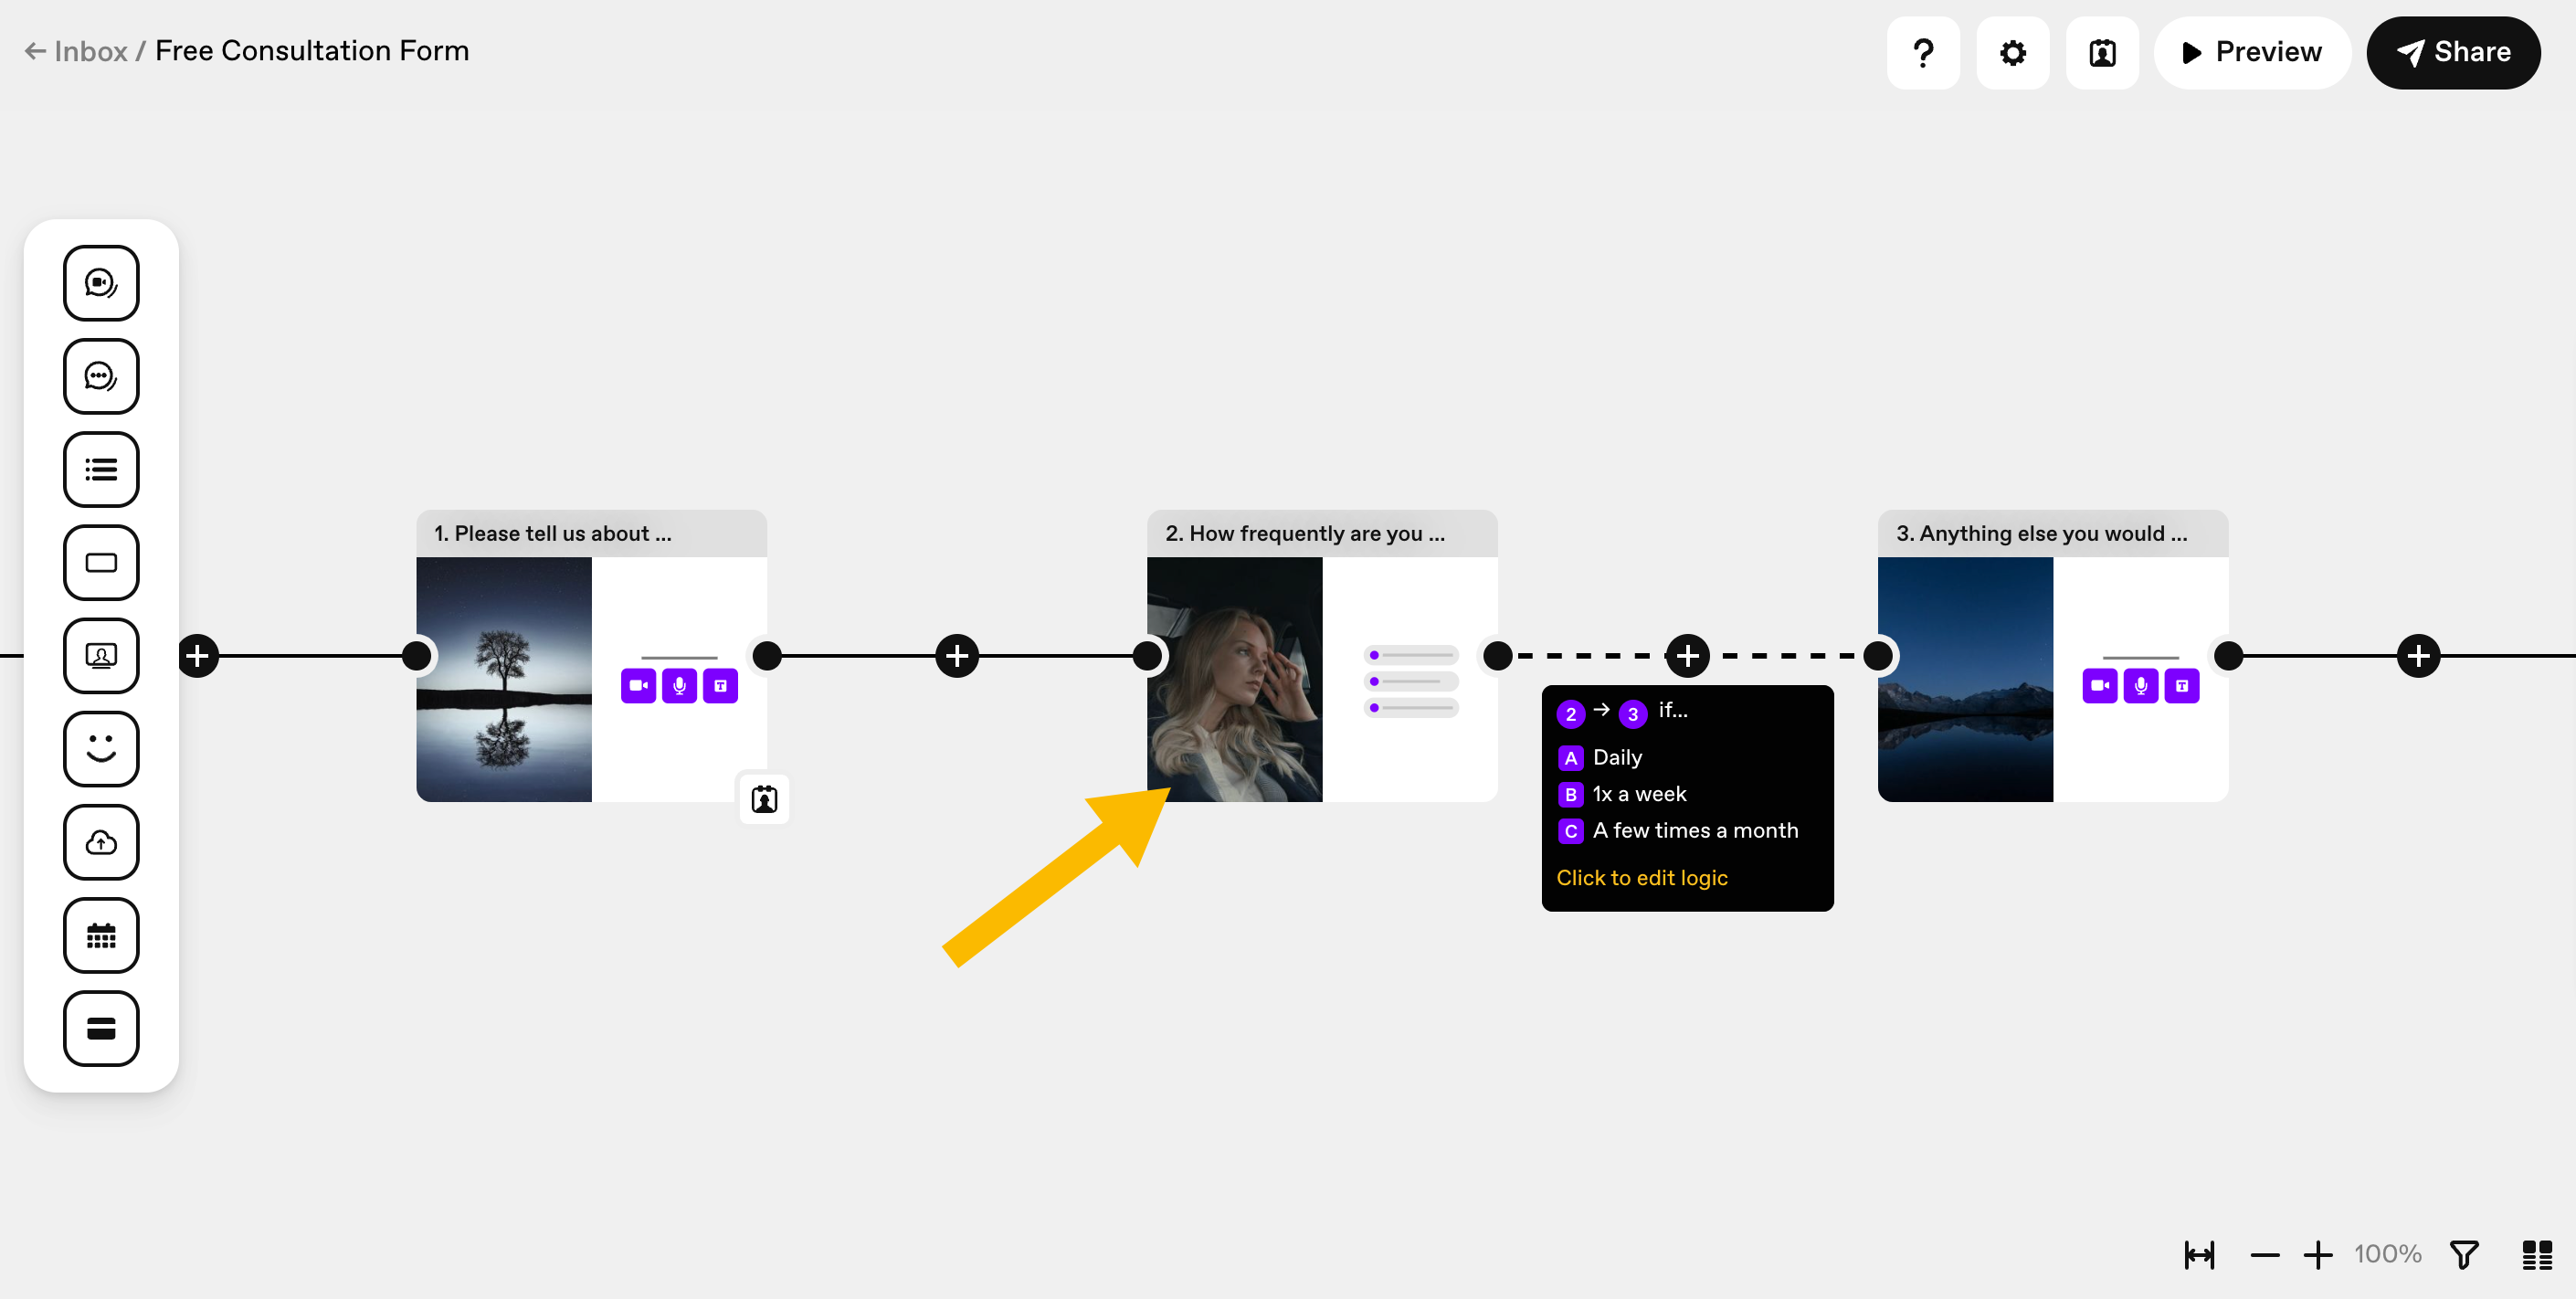The image size is (2576, 1299).
Task: Select the smiley NPS rating step icon
Action: click(101, 749)
